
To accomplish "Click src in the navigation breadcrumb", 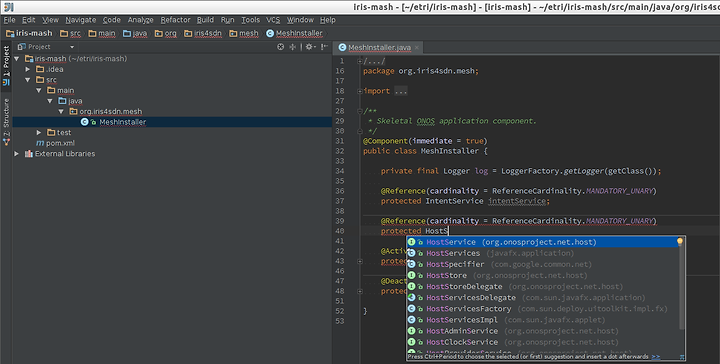I will pyautogui.click(x=70, y=33).
